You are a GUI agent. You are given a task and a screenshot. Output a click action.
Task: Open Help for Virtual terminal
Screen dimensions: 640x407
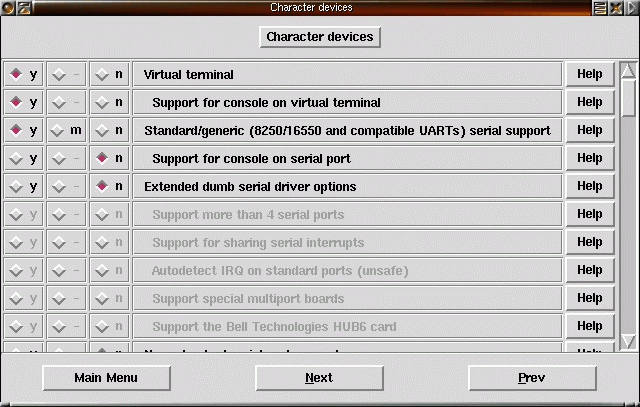(x=589, y=74)
